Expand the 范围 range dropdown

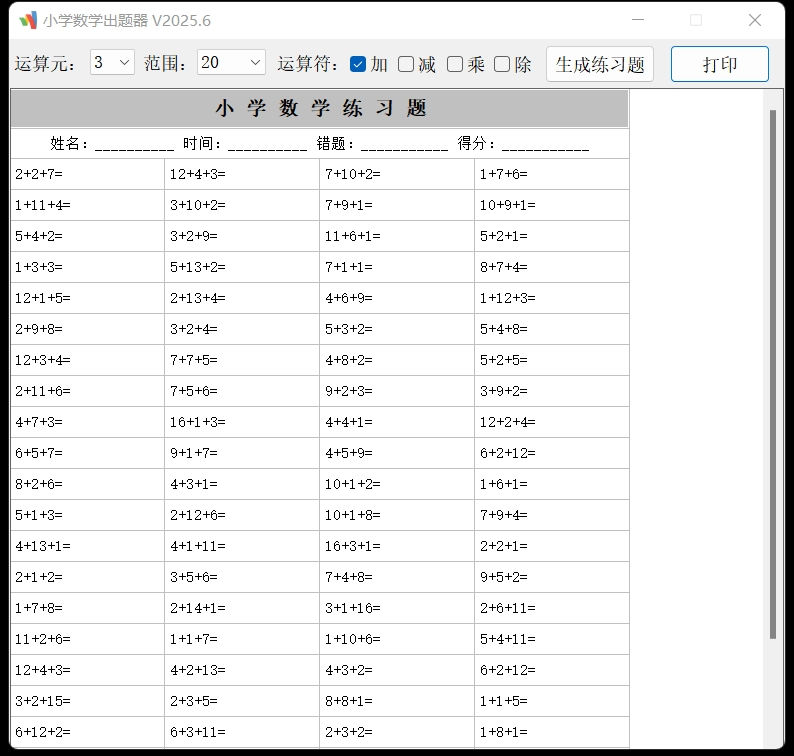231,63
